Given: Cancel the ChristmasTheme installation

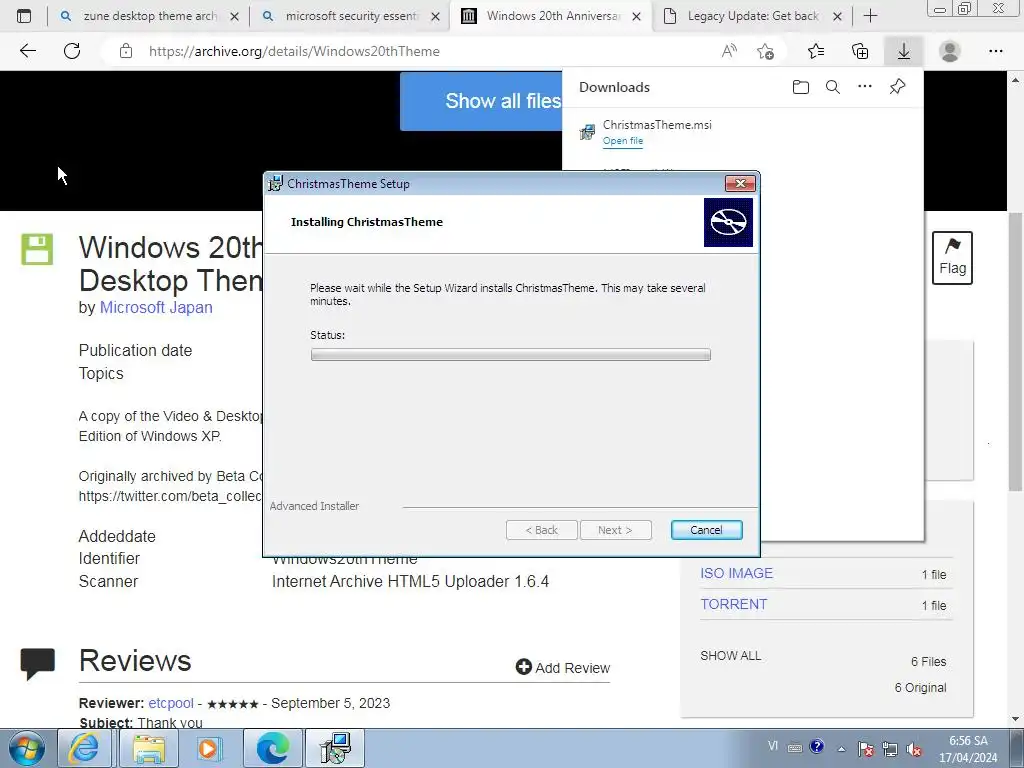Looking at the screenshot, I should point(706,530).
